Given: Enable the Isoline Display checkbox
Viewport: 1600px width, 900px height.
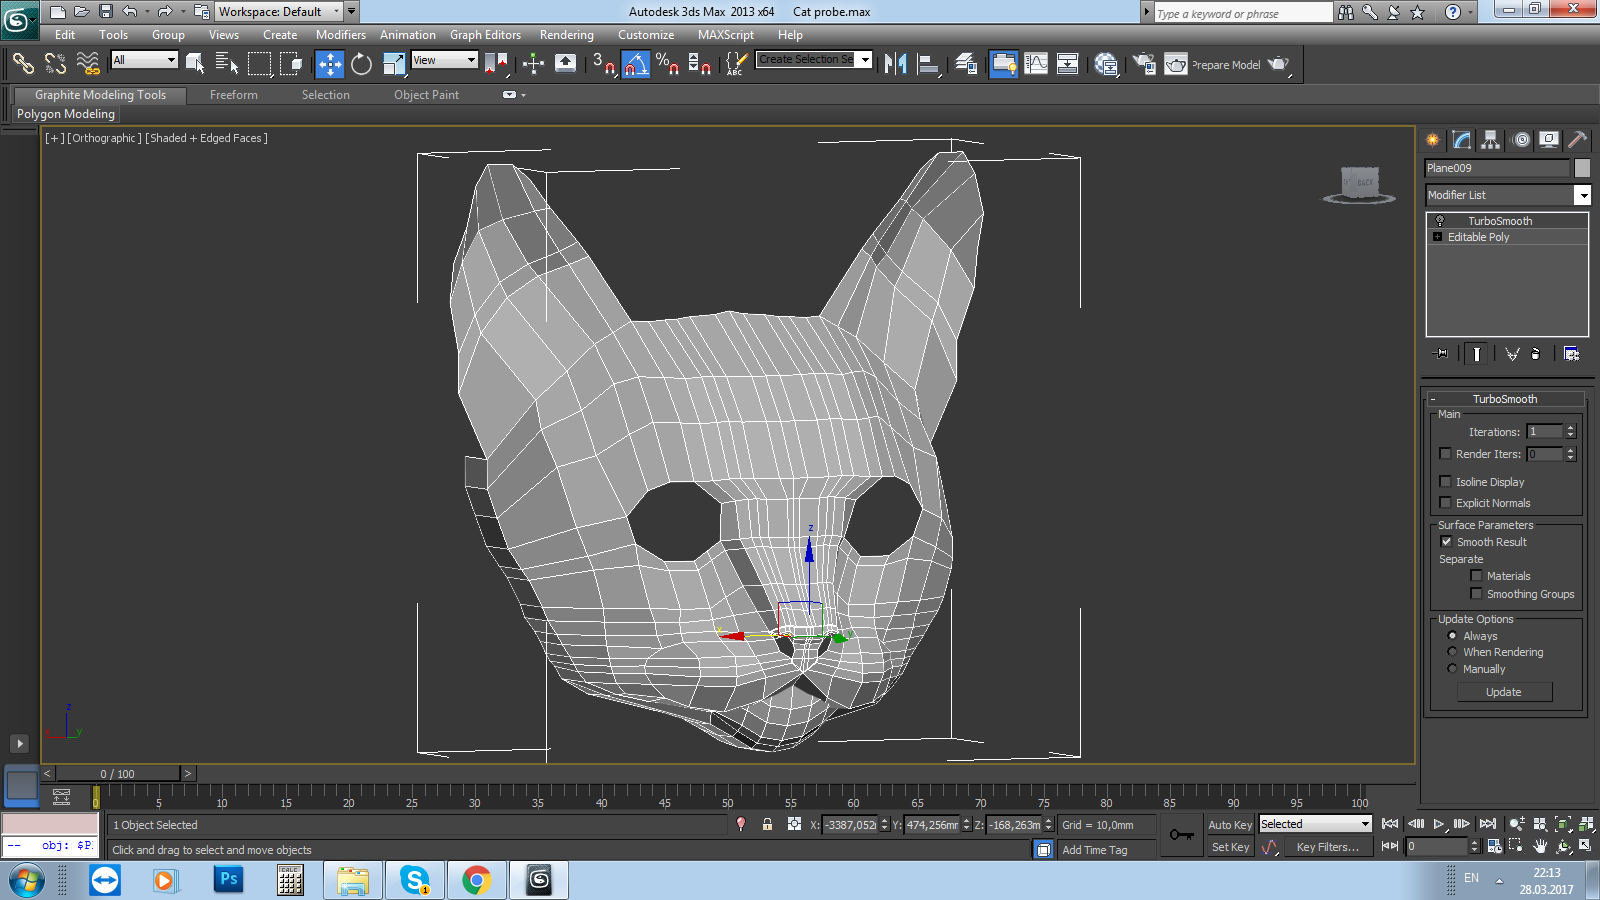Looking at the screenshot, I should pyautogui.click(x=1445, y=482).
